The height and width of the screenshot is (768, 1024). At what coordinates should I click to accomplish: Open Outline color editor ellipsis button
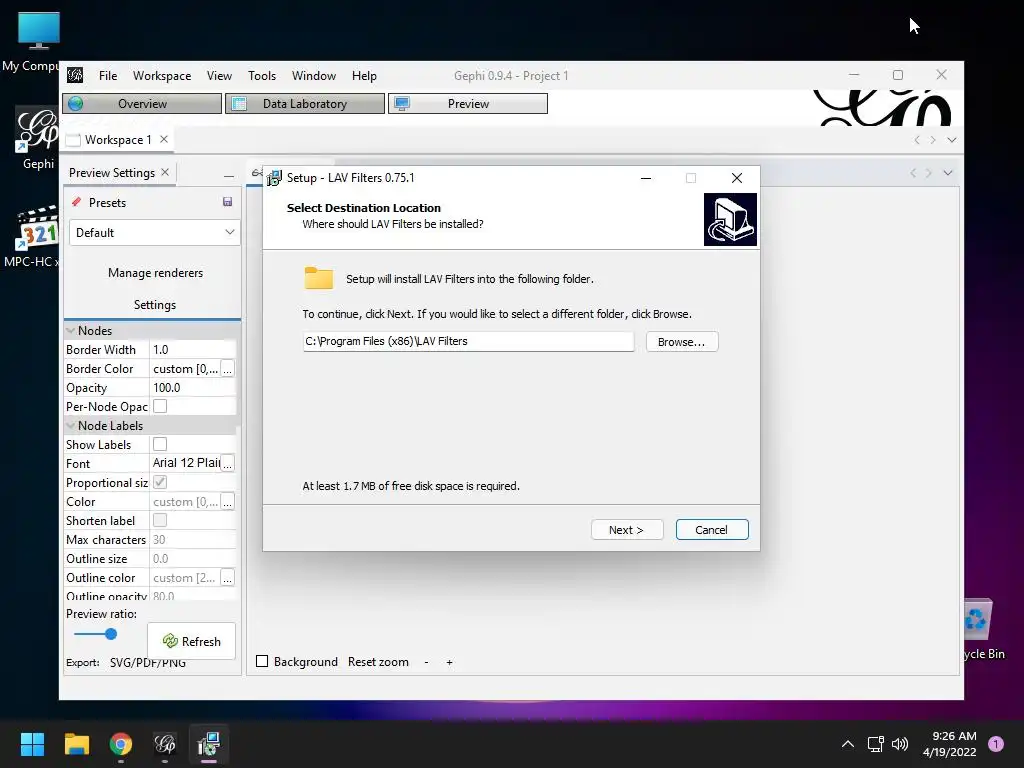pos(227,578)
